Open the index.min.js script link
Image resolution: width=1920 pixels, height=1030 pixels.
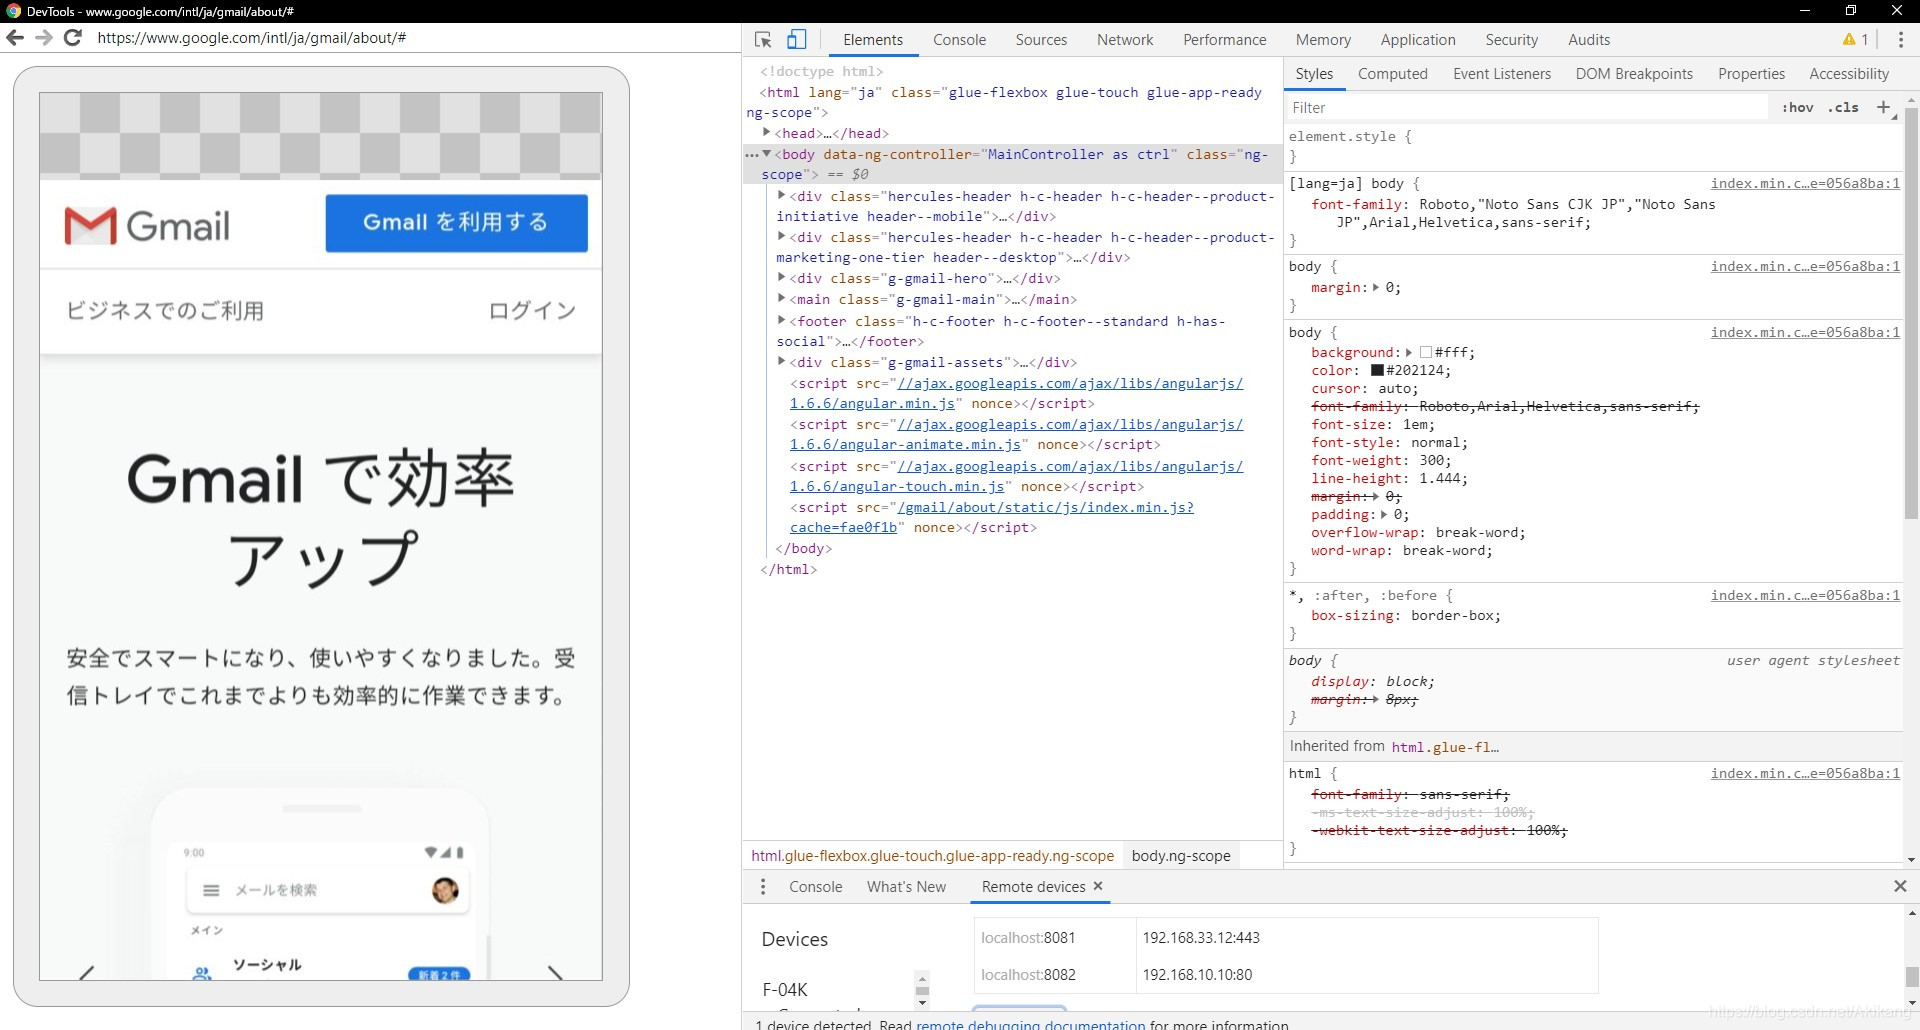pyautogui.click(x=992, y=517)
